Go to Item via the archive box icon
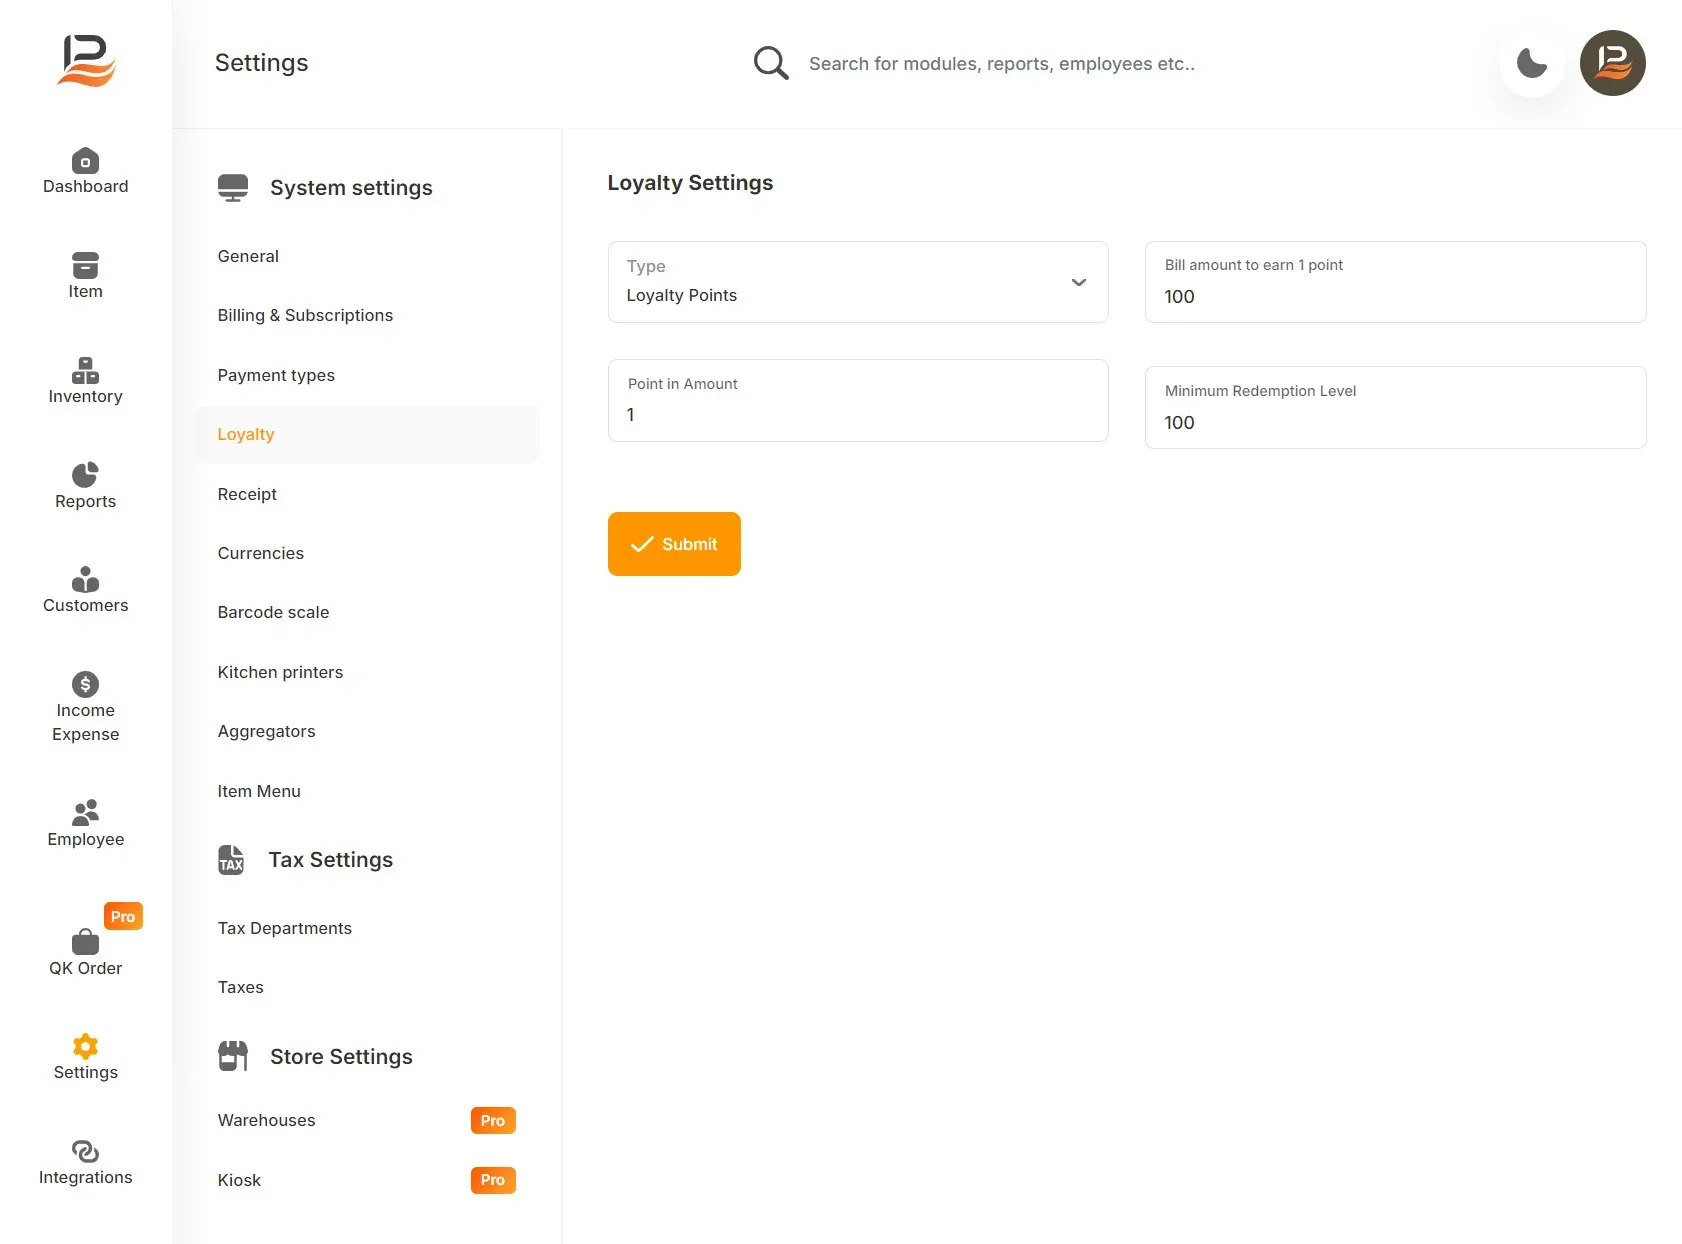Screen dimensions: 1682x1244 pos(85,265)
